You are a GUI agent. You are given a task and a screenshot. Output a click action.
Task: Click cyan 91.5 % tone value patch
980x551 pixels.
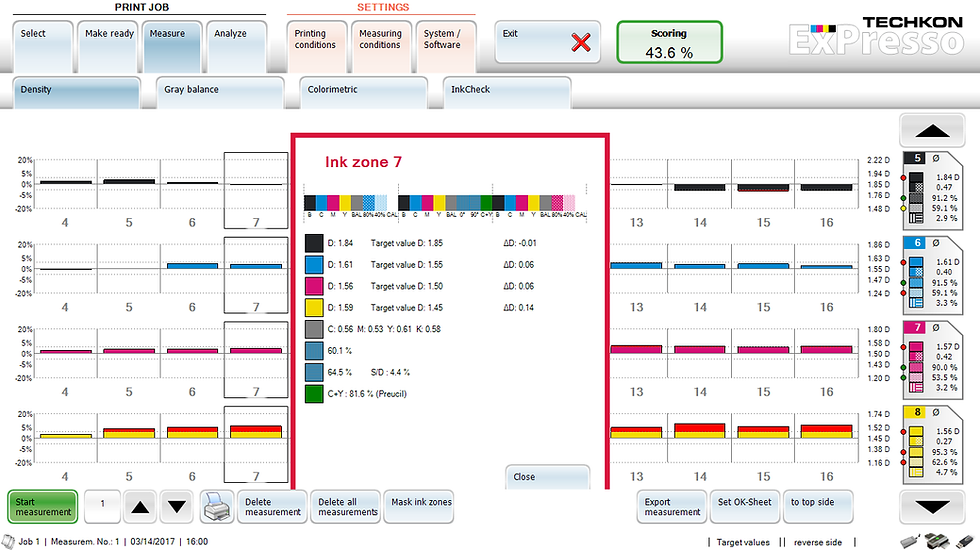(x=916, y=283)
